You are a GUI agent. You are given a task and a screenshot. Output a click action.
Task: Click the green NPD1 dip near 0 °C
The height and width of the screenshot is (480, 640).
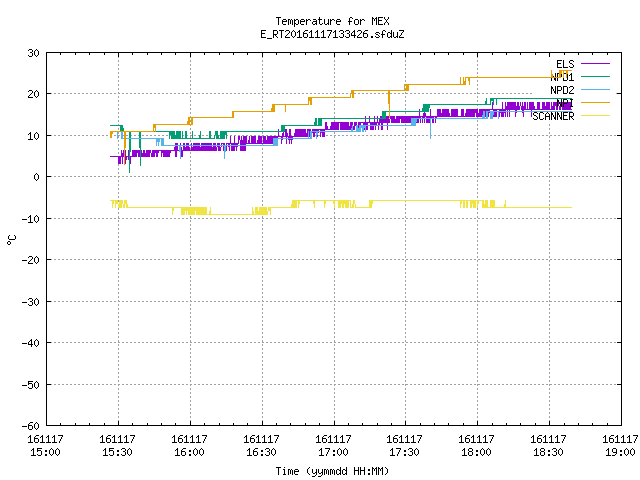coord(130,153)
